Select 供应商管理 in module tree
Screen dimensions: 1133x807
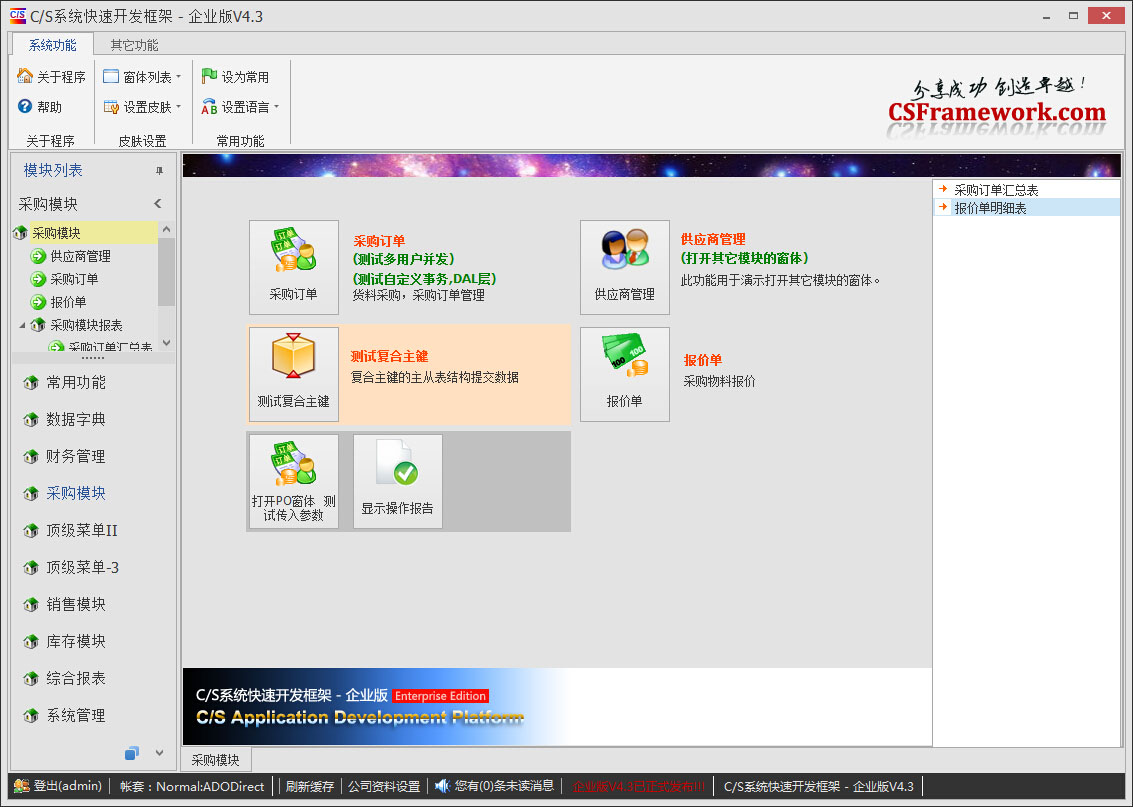(80, 256)
